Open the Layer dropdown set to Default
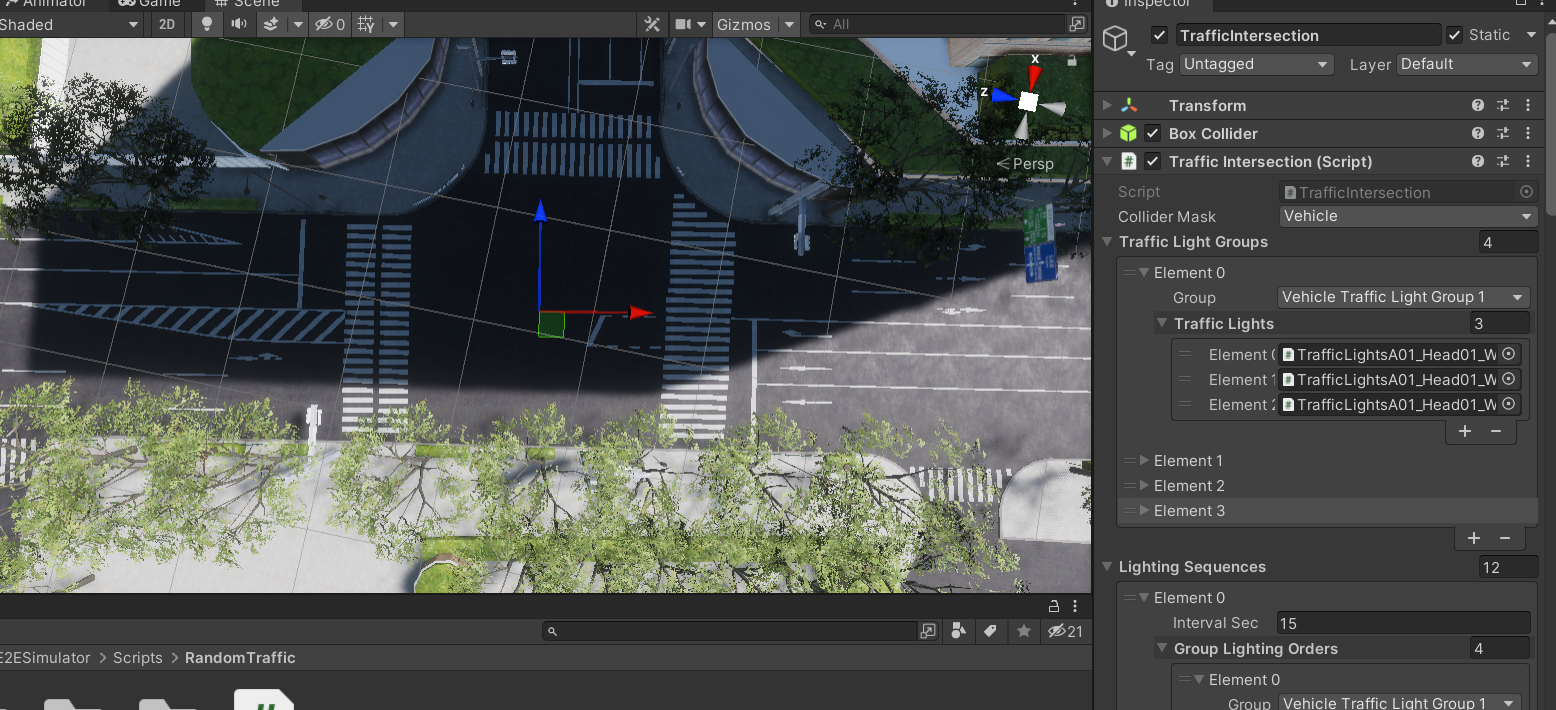1556x710 pixels. pos(1466,64)
